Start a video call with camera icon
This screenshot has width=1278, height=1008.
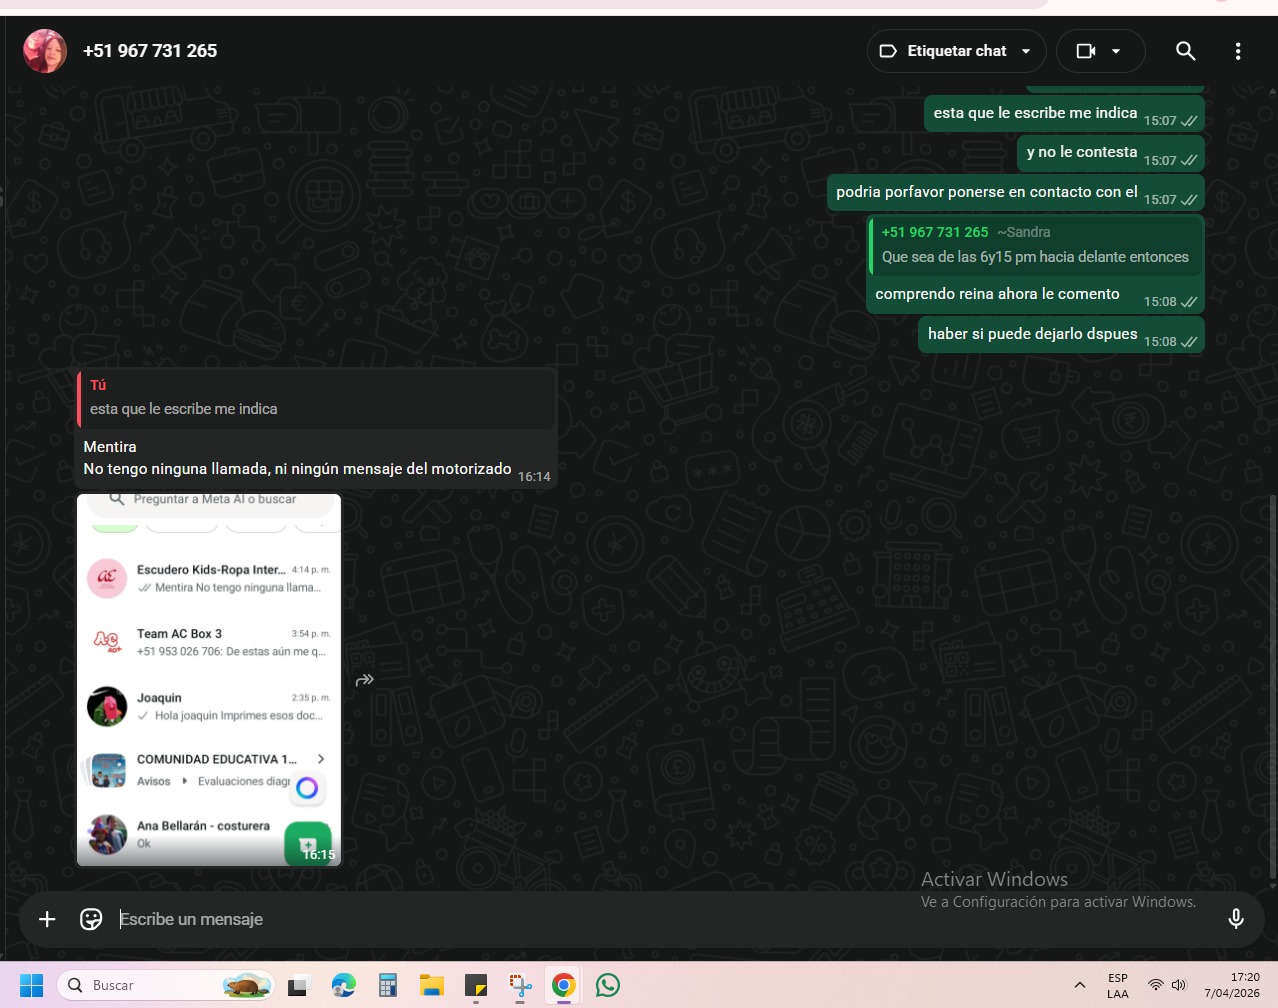(1086, 51)
